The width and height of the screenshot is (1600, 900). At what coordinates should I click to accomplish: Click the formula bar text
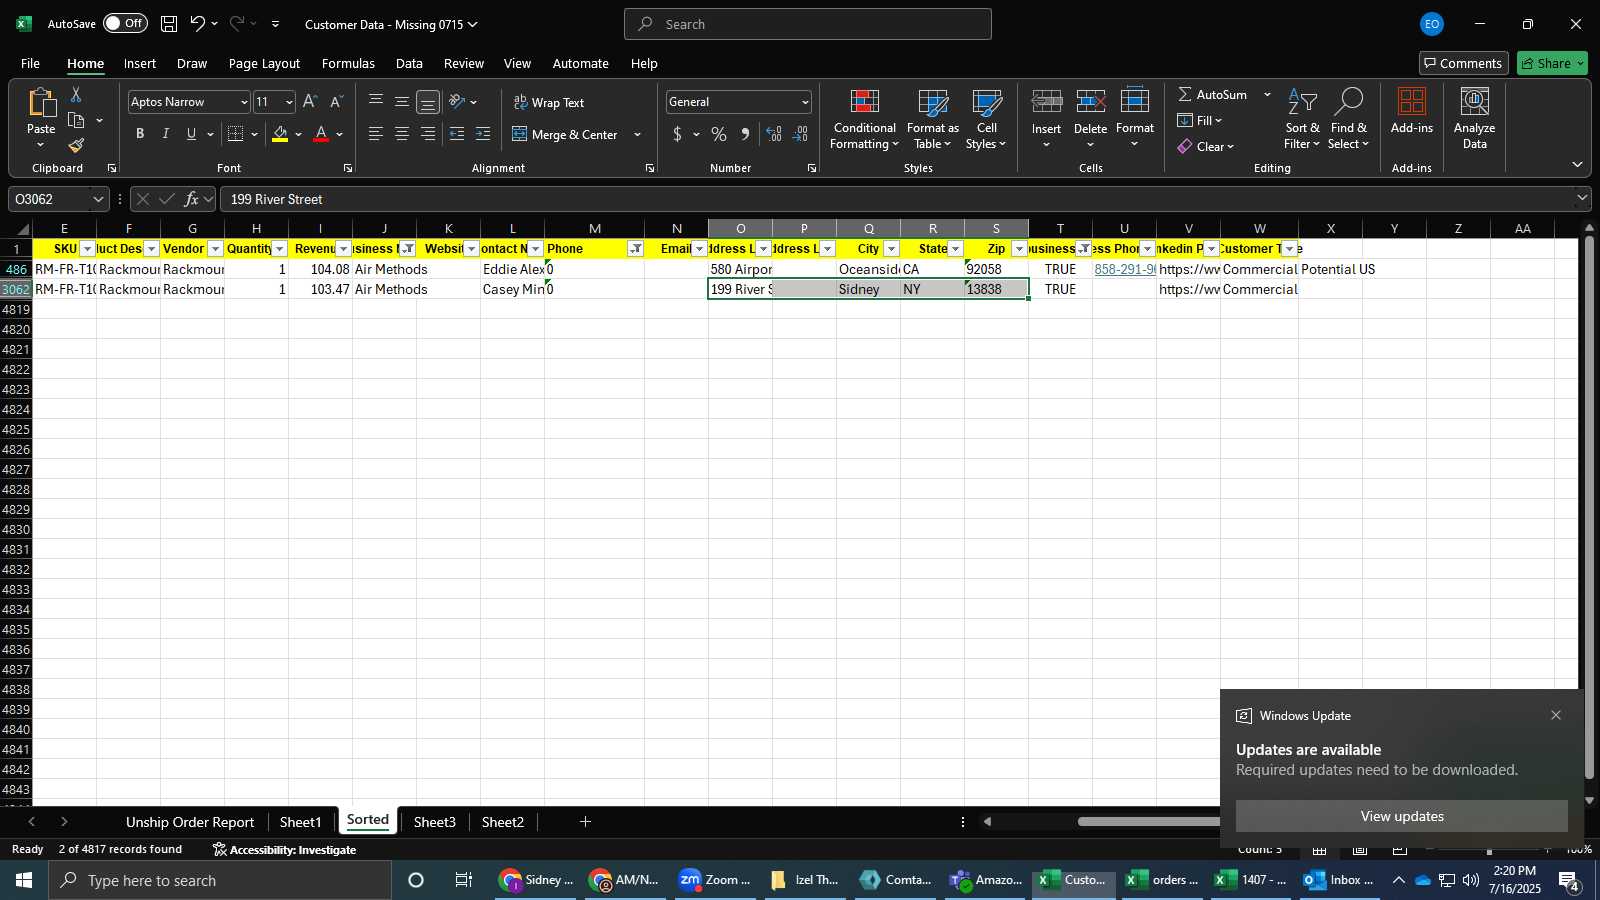tap(277, 199)
